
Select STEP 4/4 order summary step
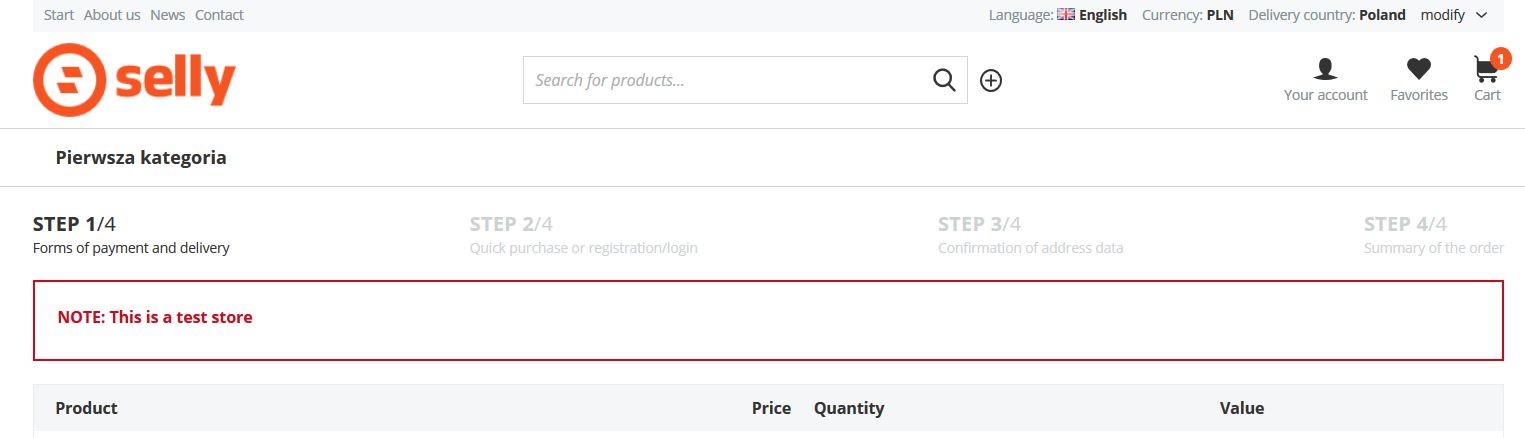point(1433,234)
